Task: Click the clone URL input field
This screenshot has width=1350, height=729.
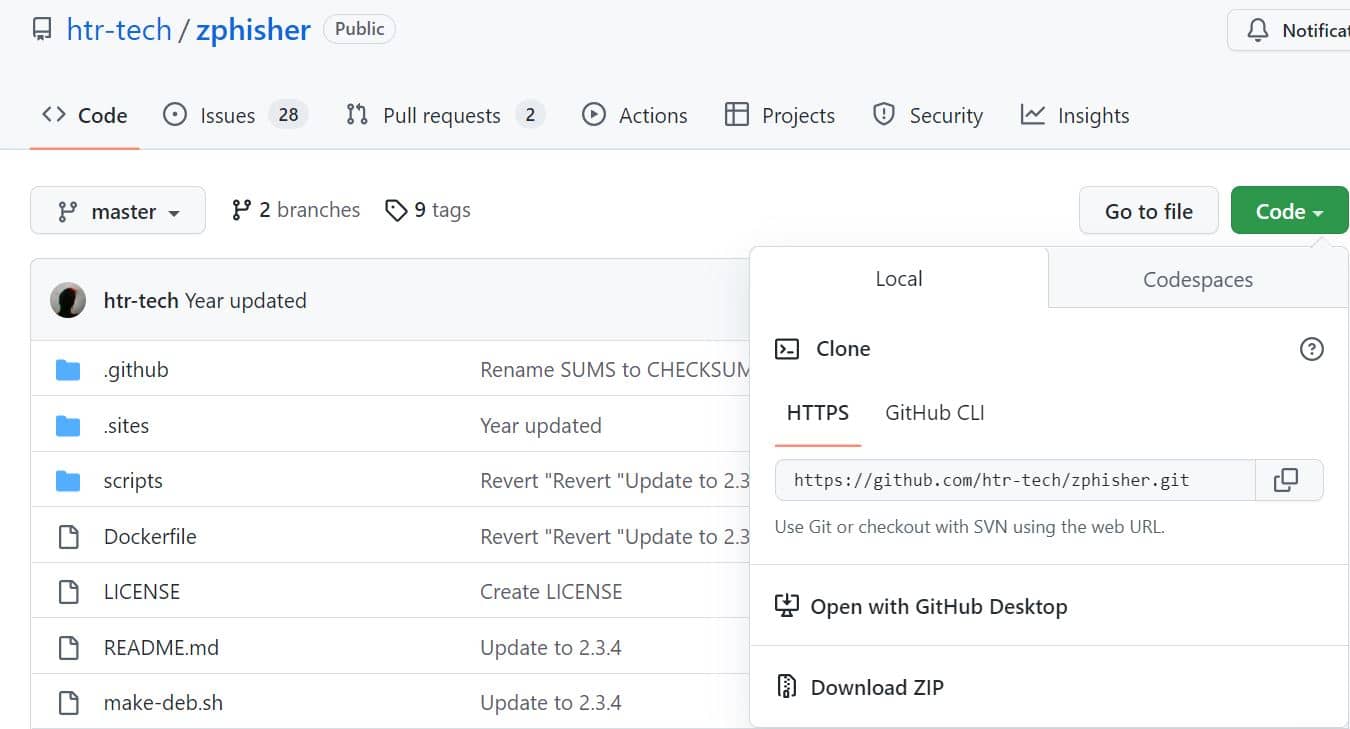Action: [x=1015, y=480]
